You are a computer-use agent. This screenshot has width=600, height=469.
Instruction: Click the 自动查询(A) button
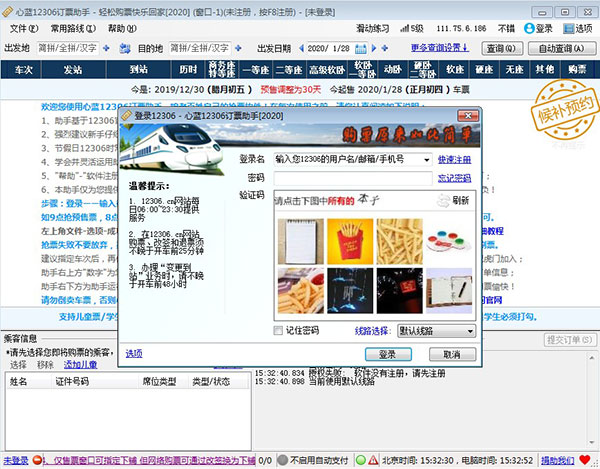(x=562, y=49)
